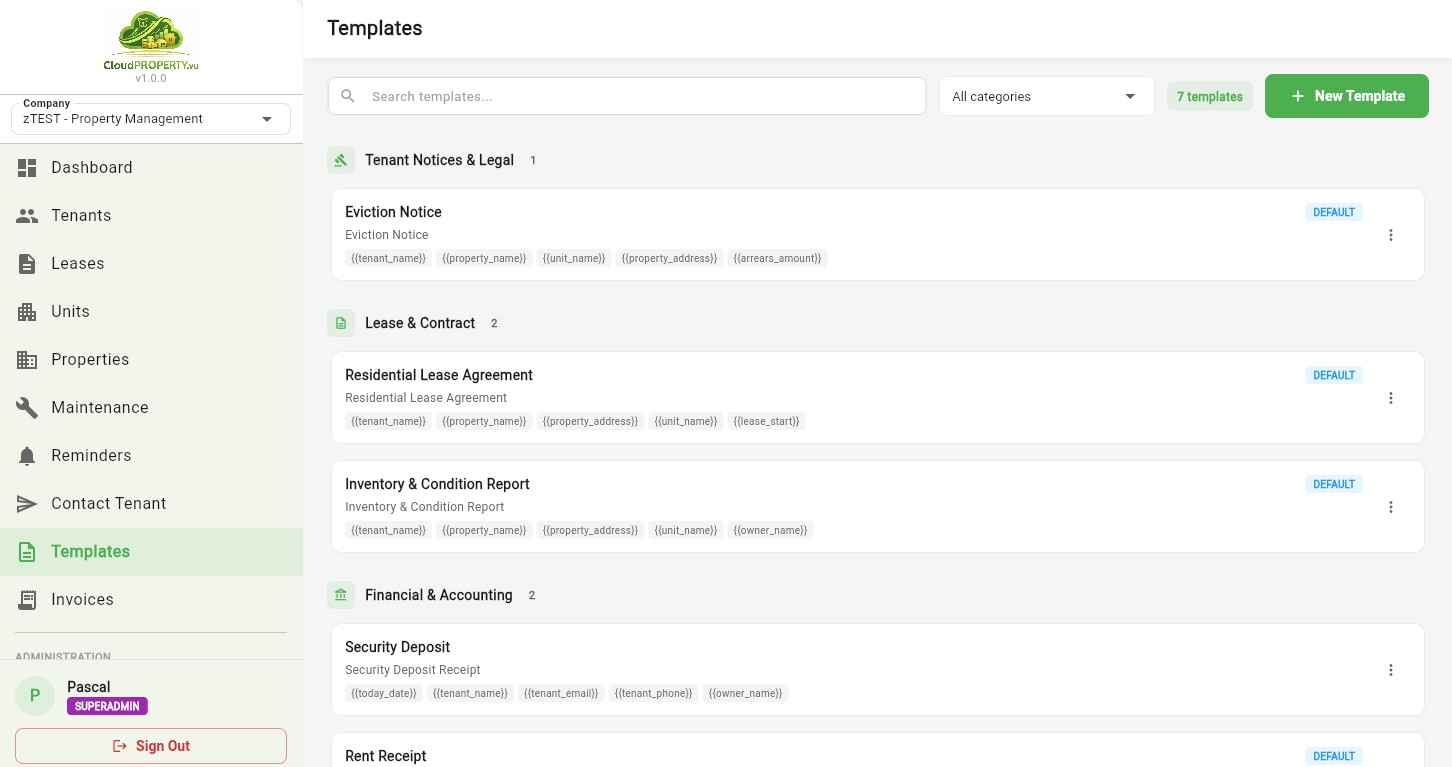The image size is (1452, 767).
Task: Click the CloudProperty logo image
Action: pos(151,40)
